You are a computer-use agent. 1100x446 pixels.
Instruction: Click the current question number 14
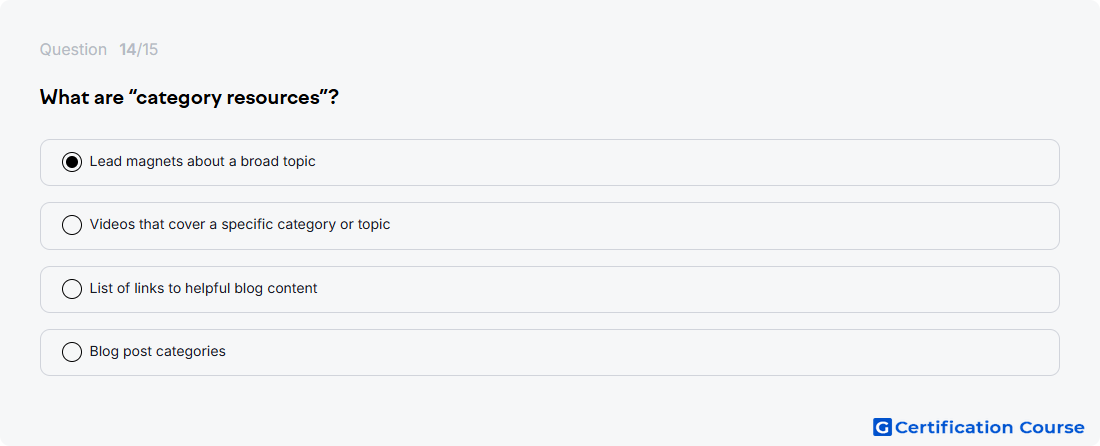pyautogui.click(x=128, y=50)
